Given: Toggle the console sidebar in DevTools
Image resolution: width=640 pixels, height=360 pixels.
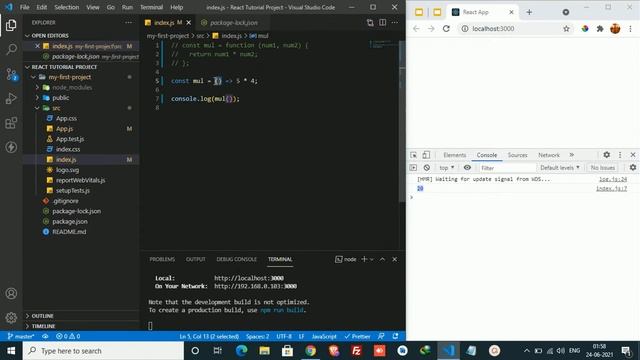Looking at the screenshot, I should click(x=413, y=168).
